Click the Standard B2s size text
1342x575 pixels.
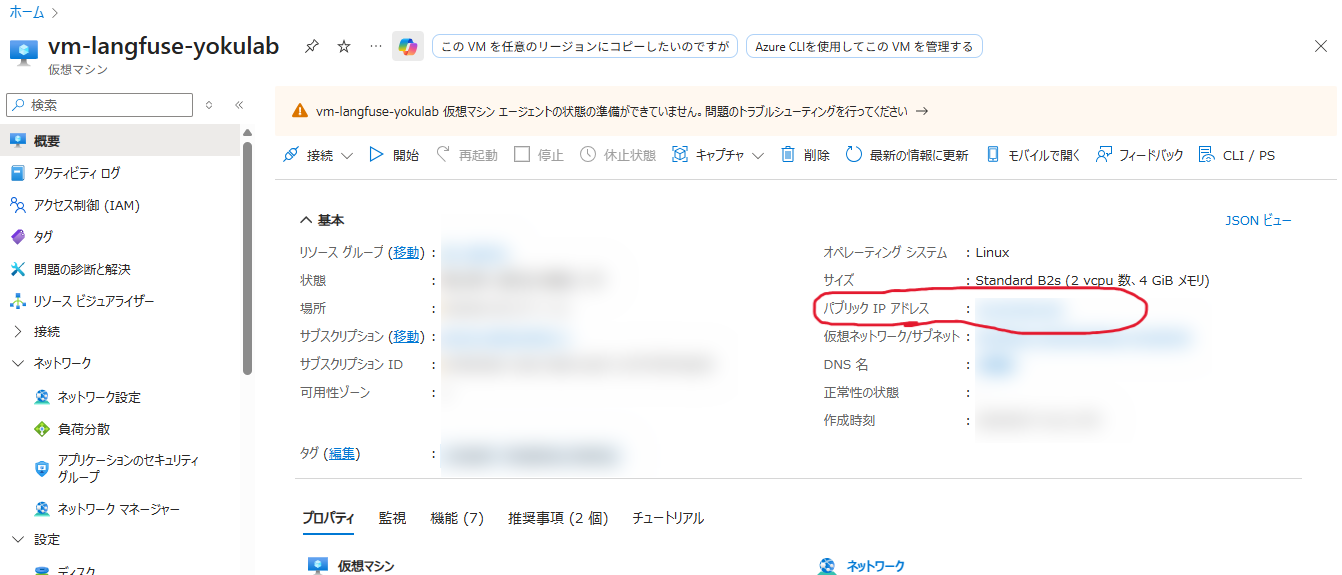(1092, 280)
